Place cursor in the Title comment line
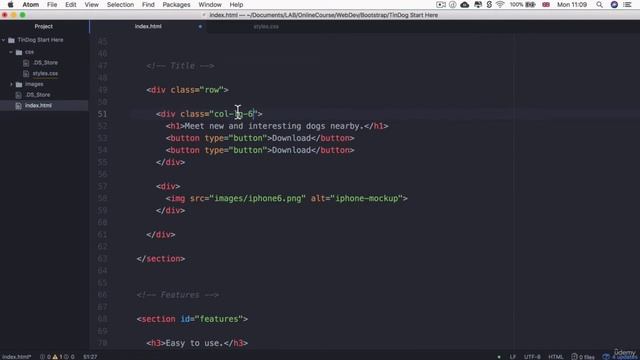The image size is (640, 360). pyautogui.click(x=180, y=66)
